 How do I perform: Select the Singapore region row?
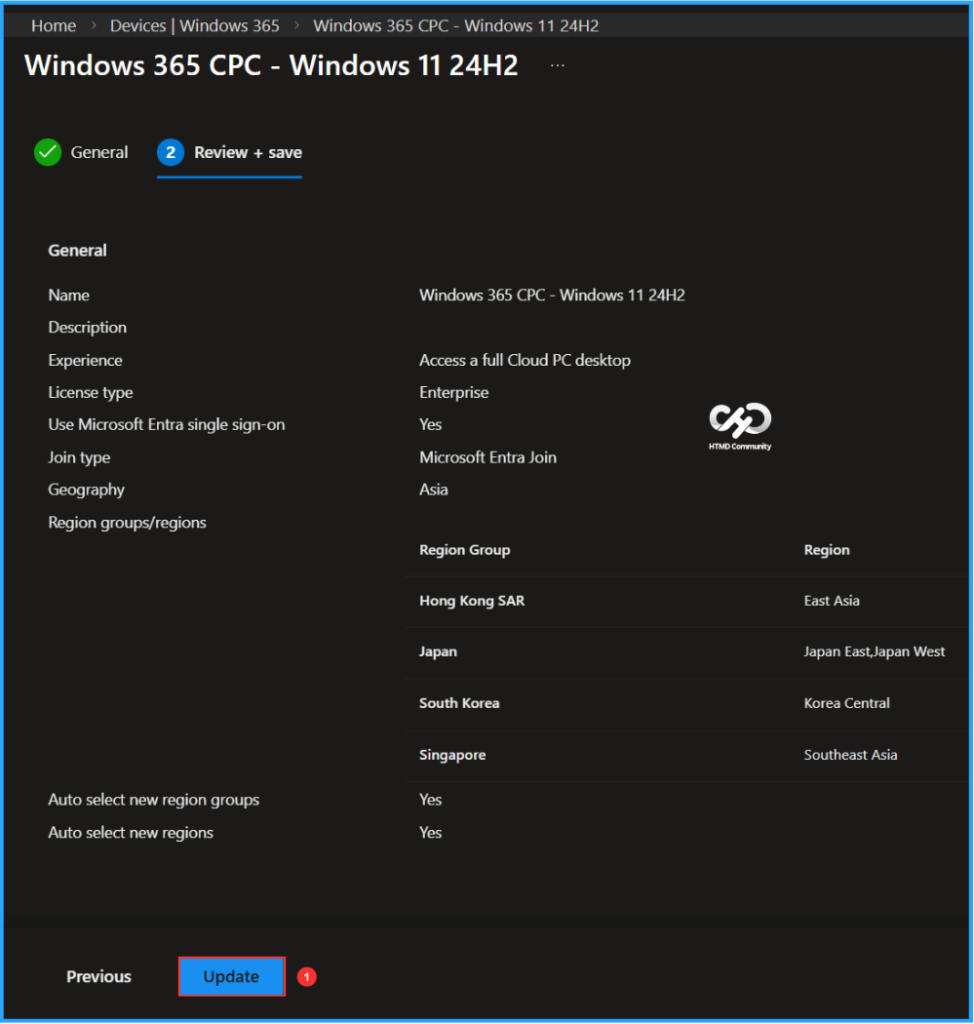pyautogui.click(x=452, y=754)
